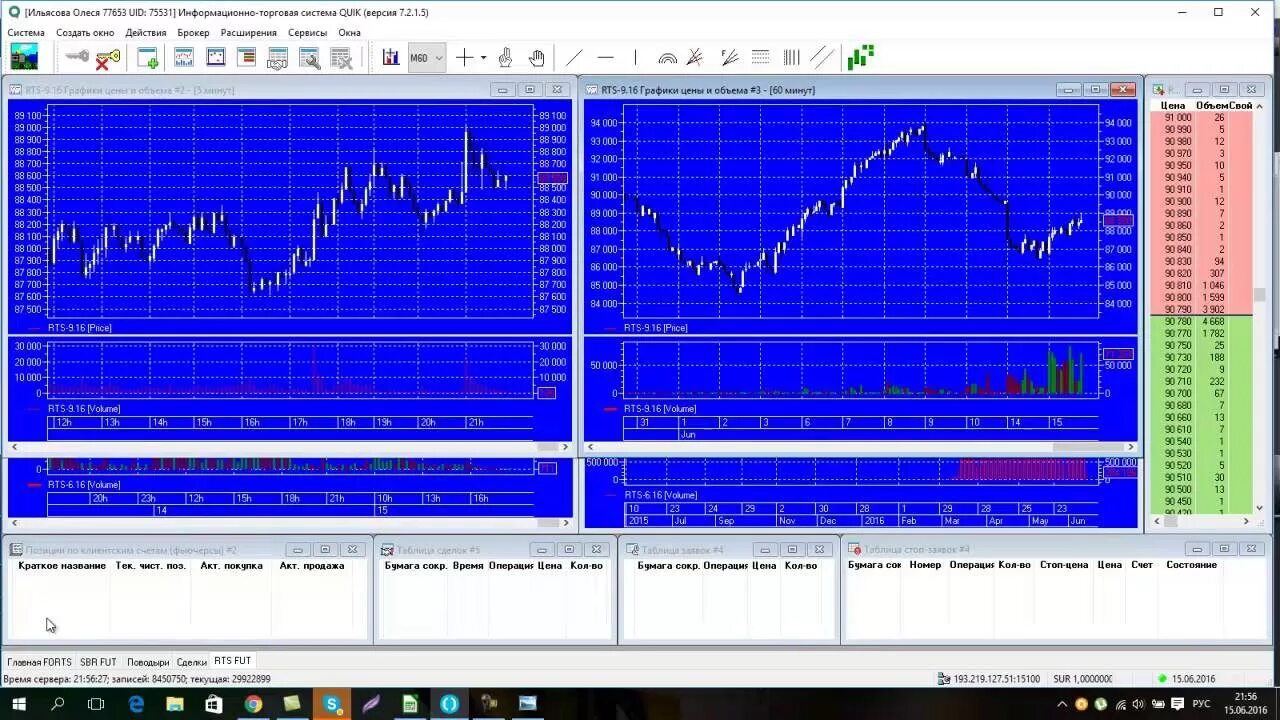
Task: Select the pointing finger tool
Action: coord(506,58)
